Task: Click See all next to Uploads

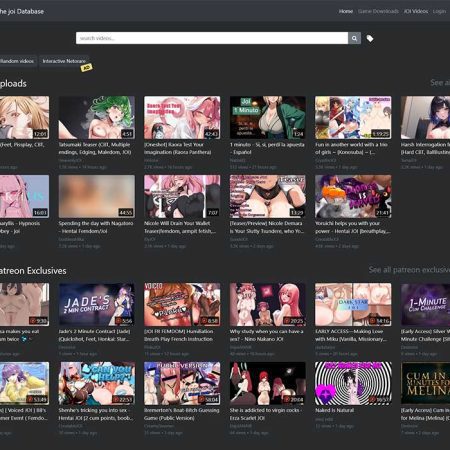Action: pyautogui.click(x=440, y=82)
